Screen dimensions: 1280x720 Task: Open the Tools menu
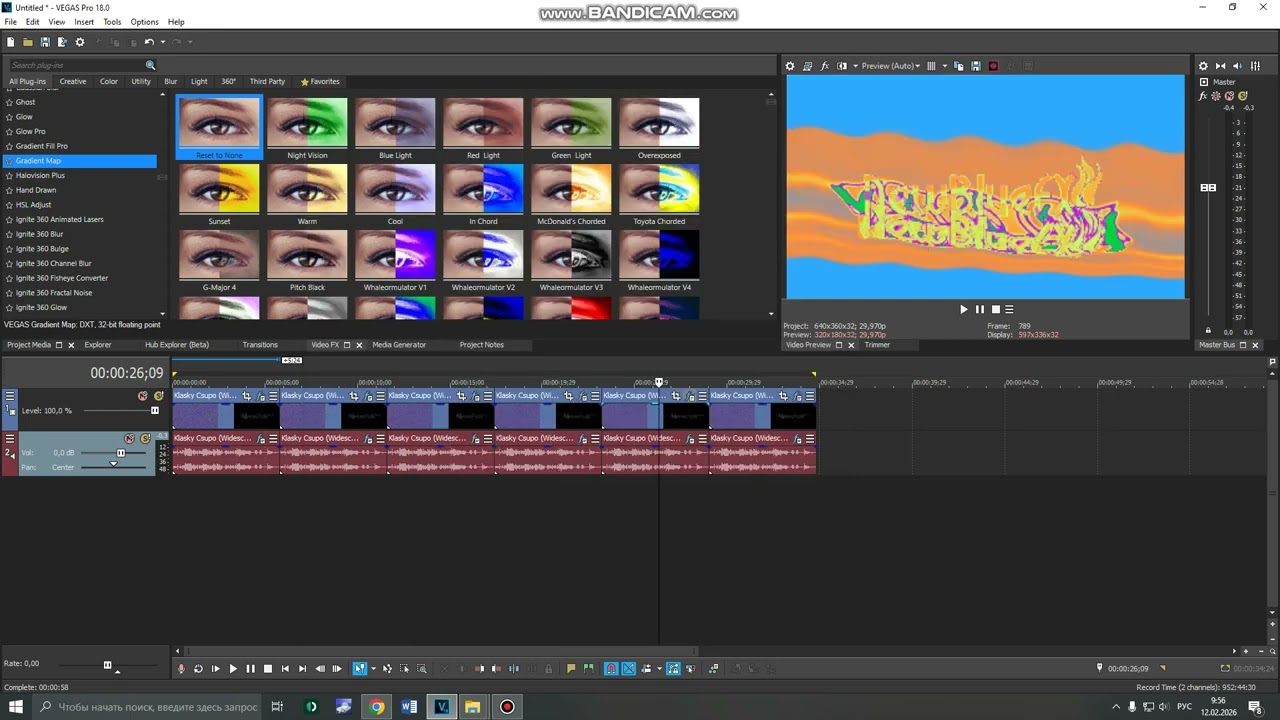[x=112, y=22]
